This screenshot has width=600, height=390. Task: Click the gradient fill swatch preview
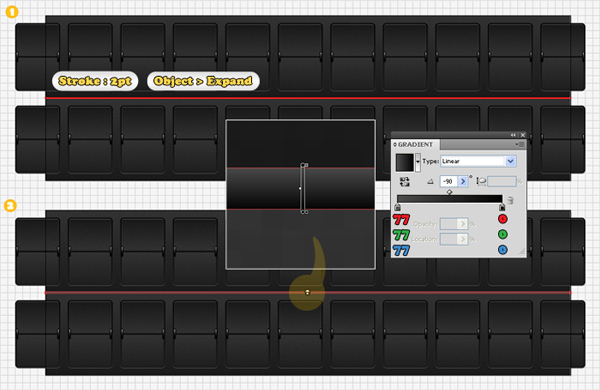[404, 162]
